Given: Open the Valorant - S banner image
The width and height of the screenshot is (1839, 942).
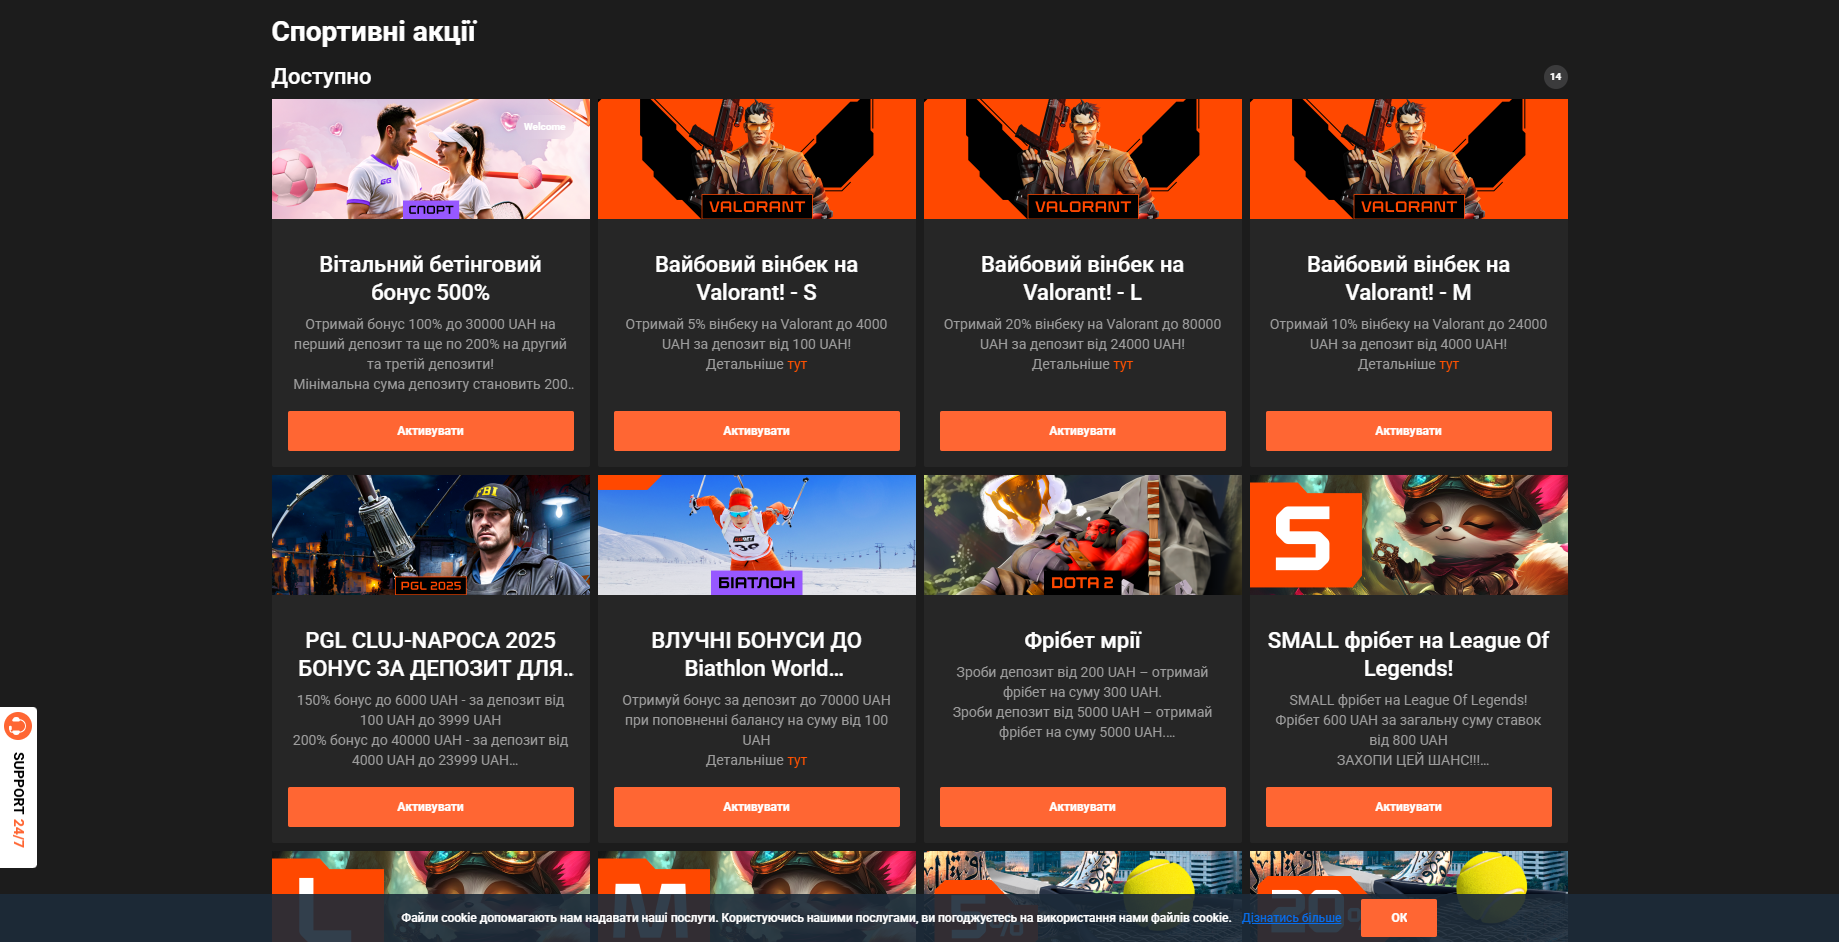Looking at the screenshot, I should (756, 159).
